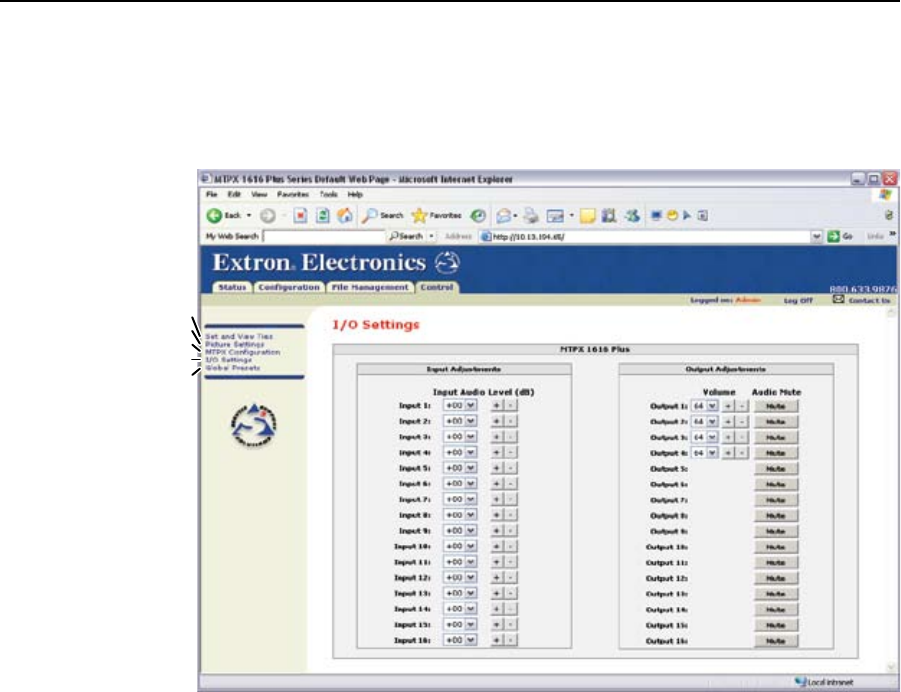Mute Output 2 audio
The height and width of the screenshot is (692, 901).
click(775, 422)
